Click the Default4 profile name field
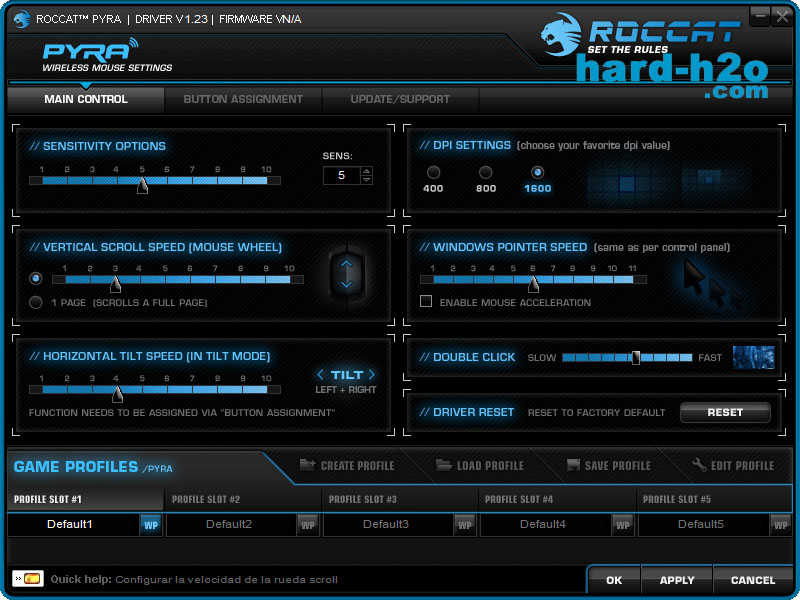The height and width of the screenshot is (600, 800). coord(545,524)
